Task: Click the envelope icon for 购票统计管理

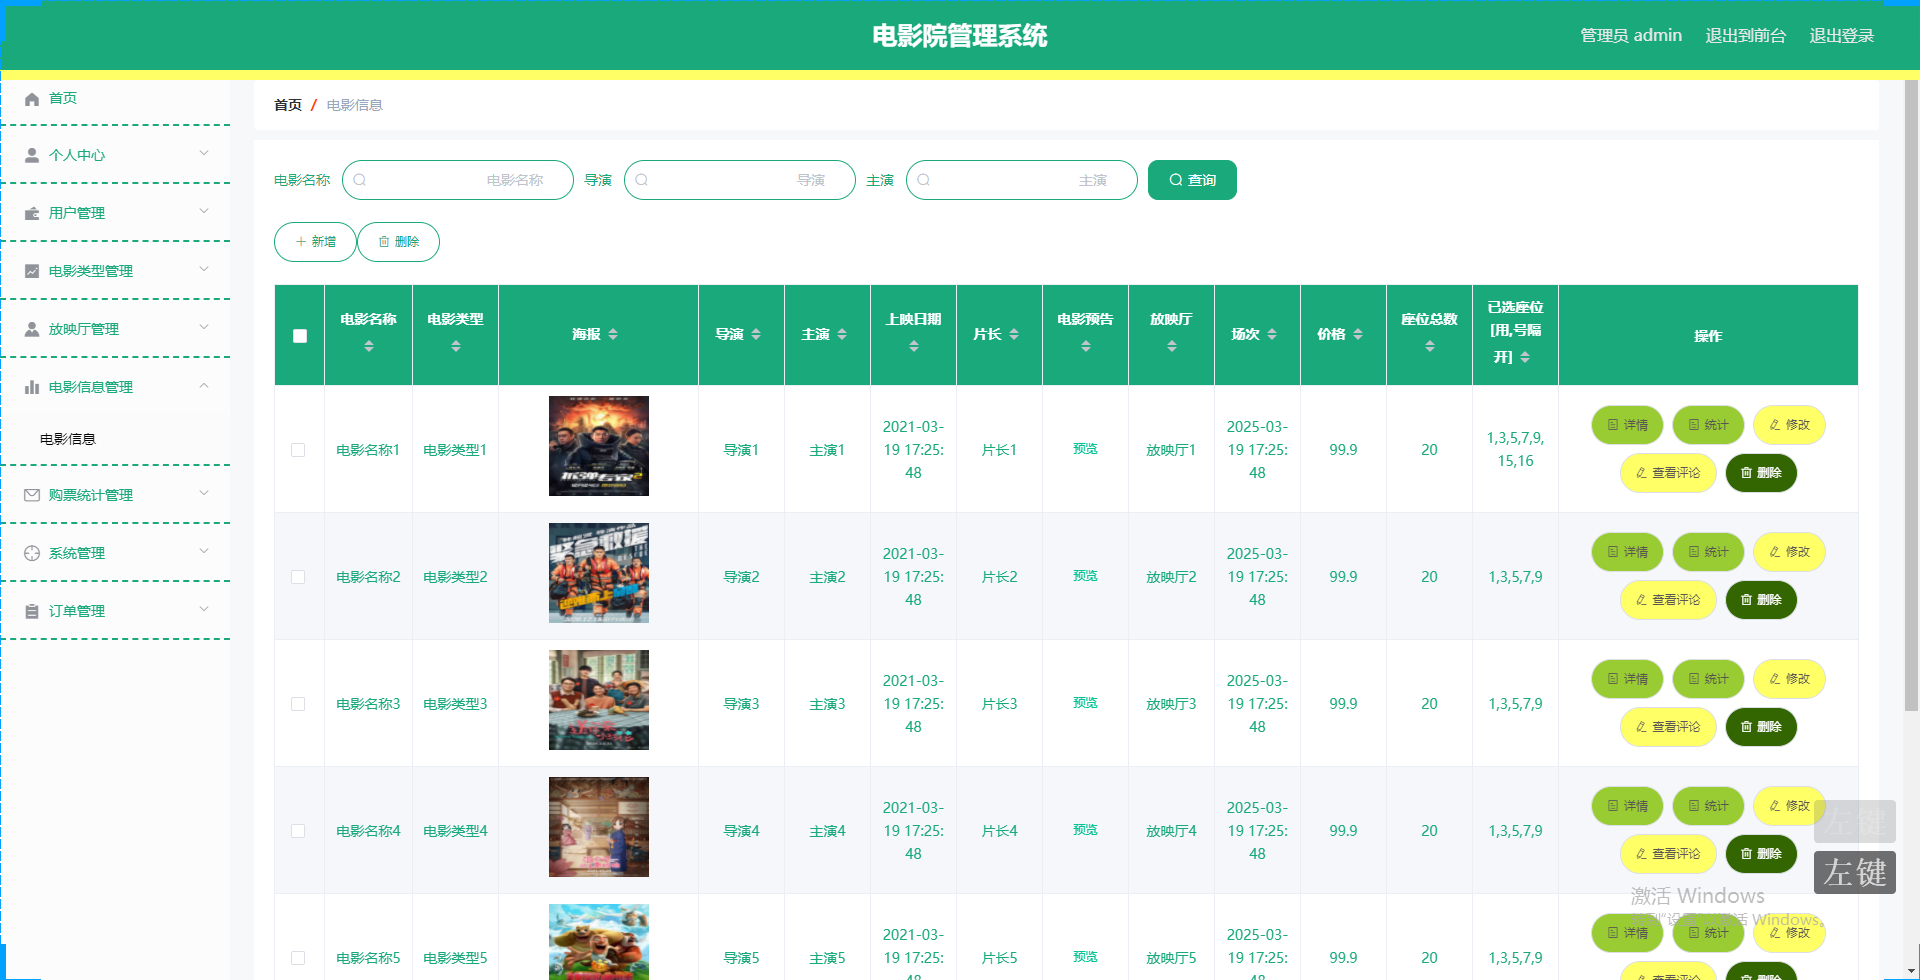Action: tap(31, 494)
